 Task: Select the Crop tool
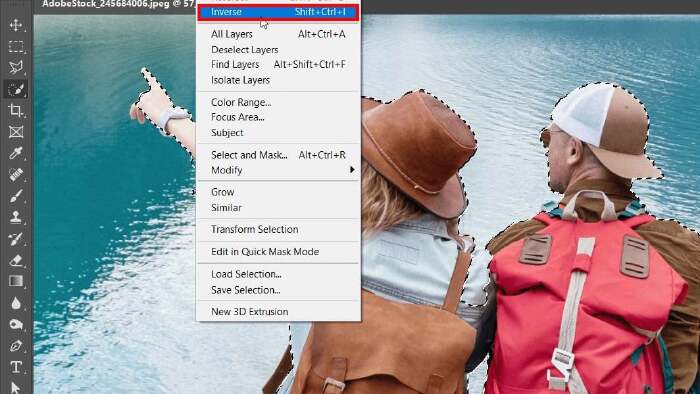click(x=16, y=110)
